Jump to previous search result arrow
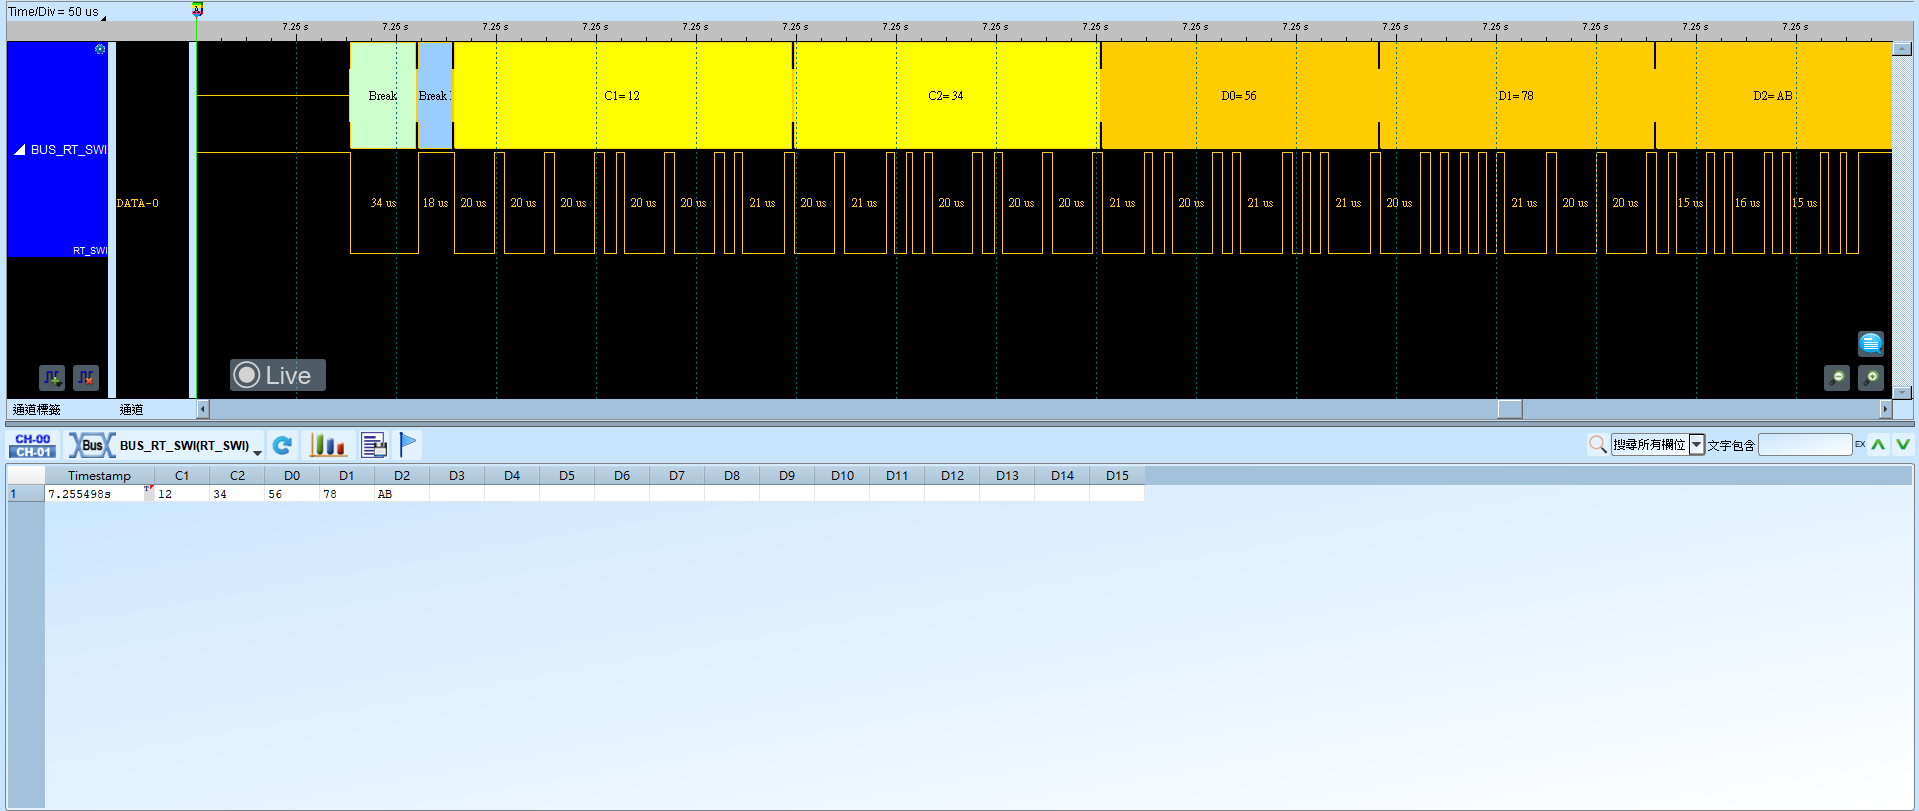Image resolution: width=1919 pixels, height=811 pixels. 1879,445
